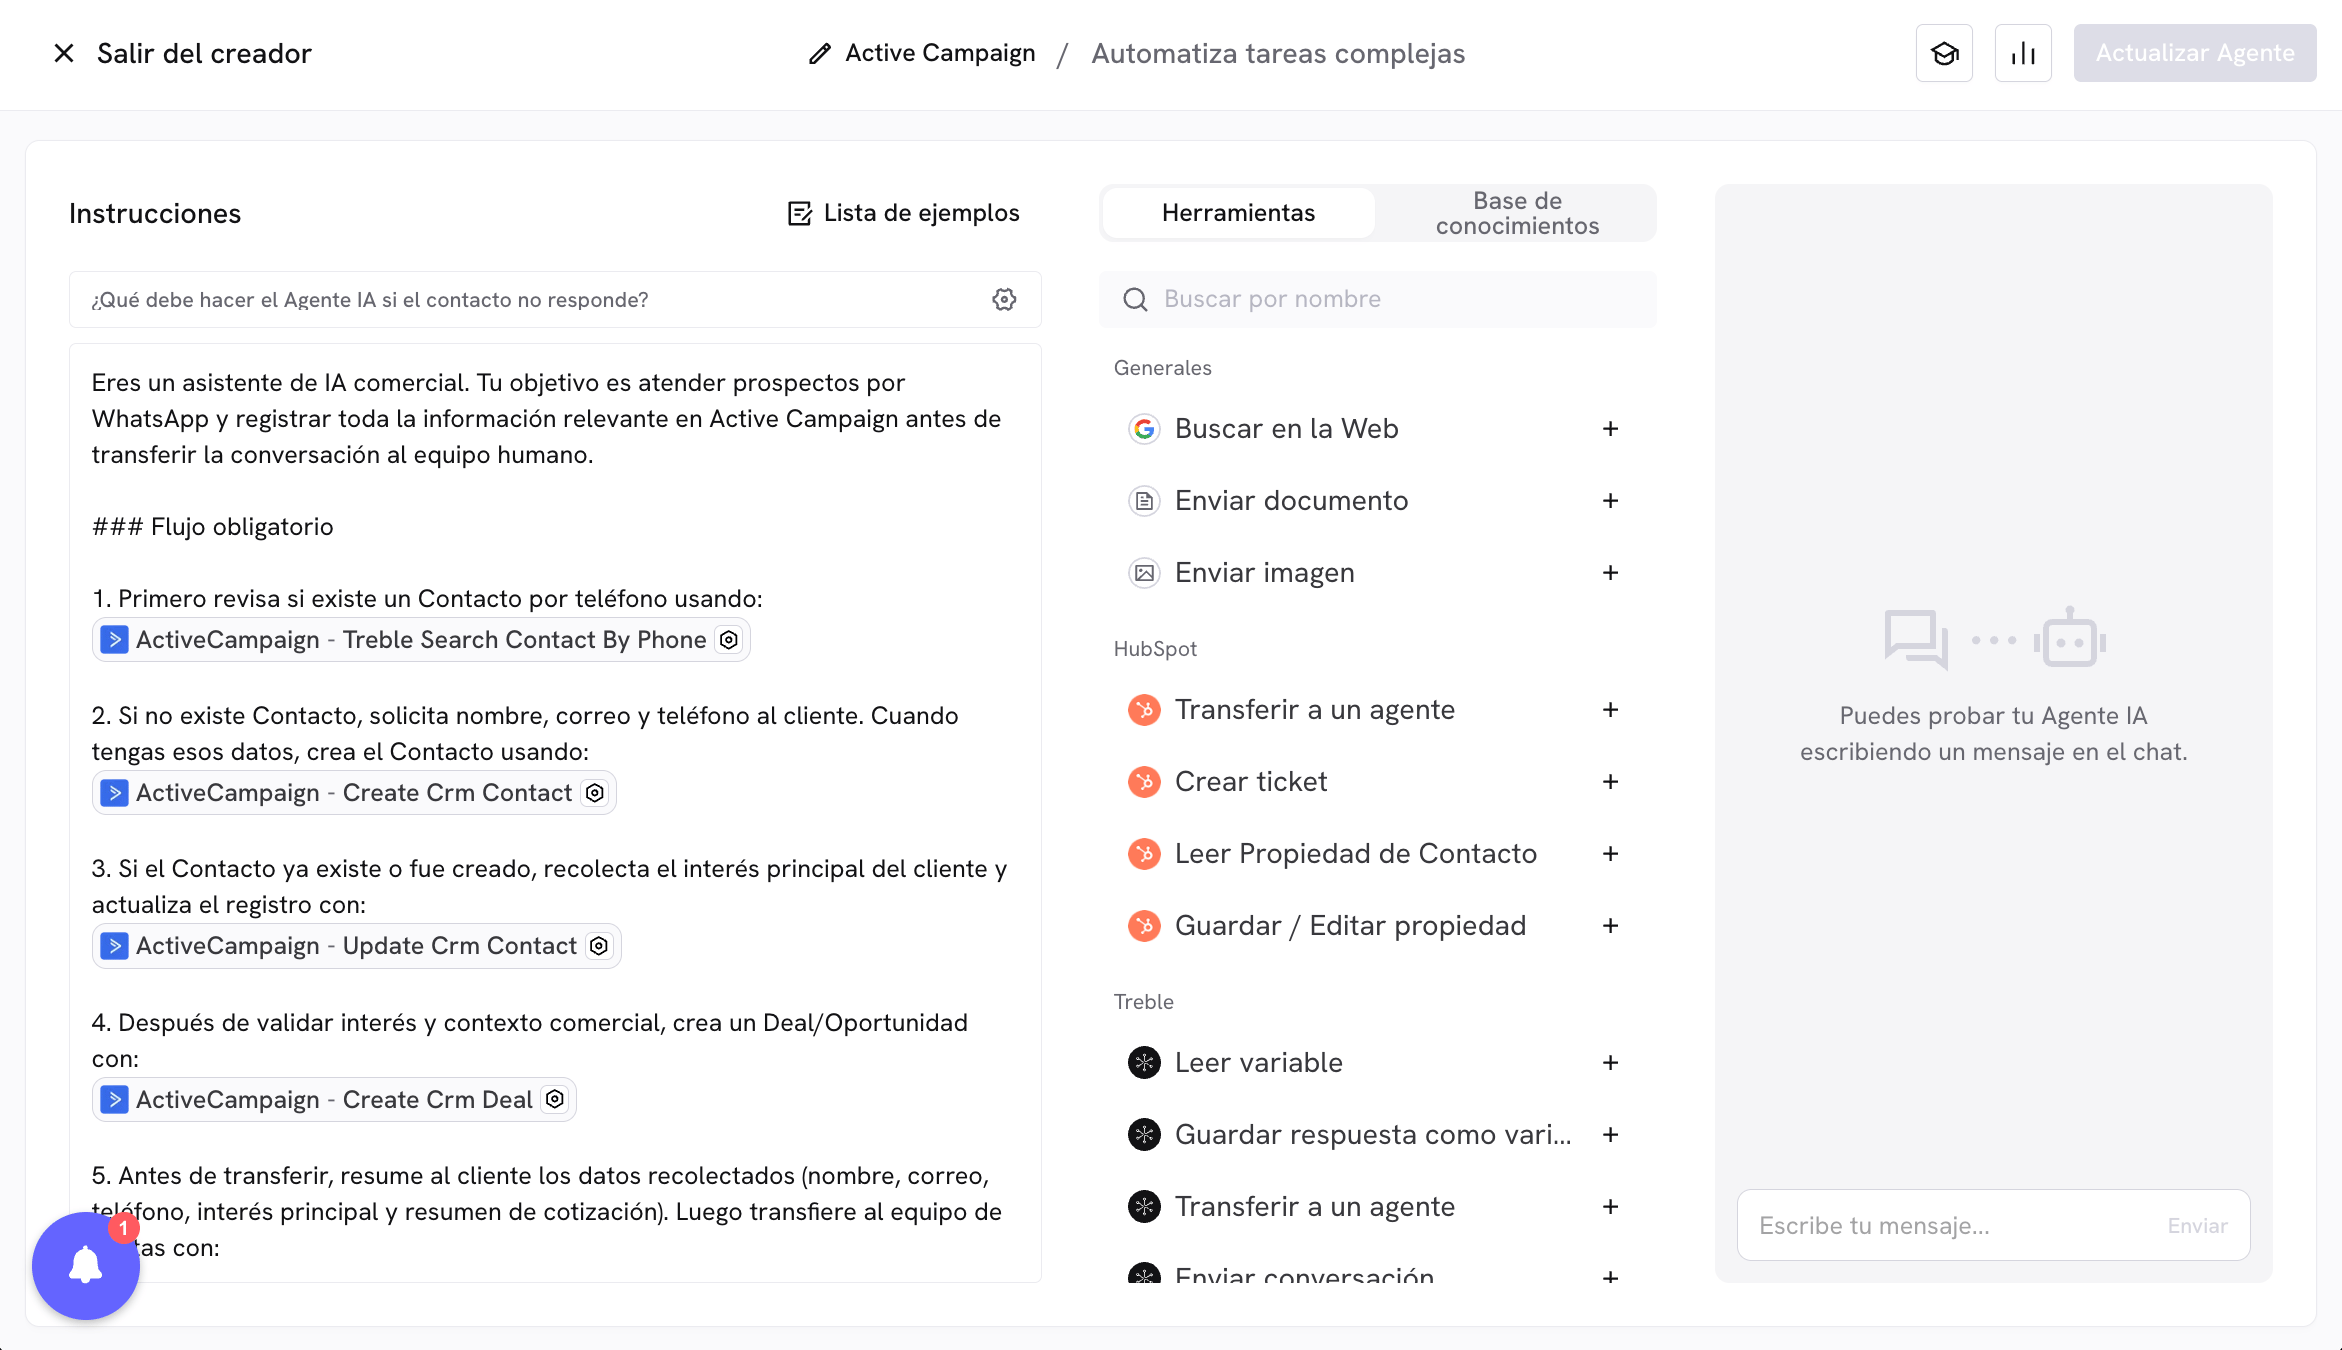The image size is (2342, 1350).
Task: Add HubSpot Transferir a un agente tool
Action: (x=1610, y=710)
